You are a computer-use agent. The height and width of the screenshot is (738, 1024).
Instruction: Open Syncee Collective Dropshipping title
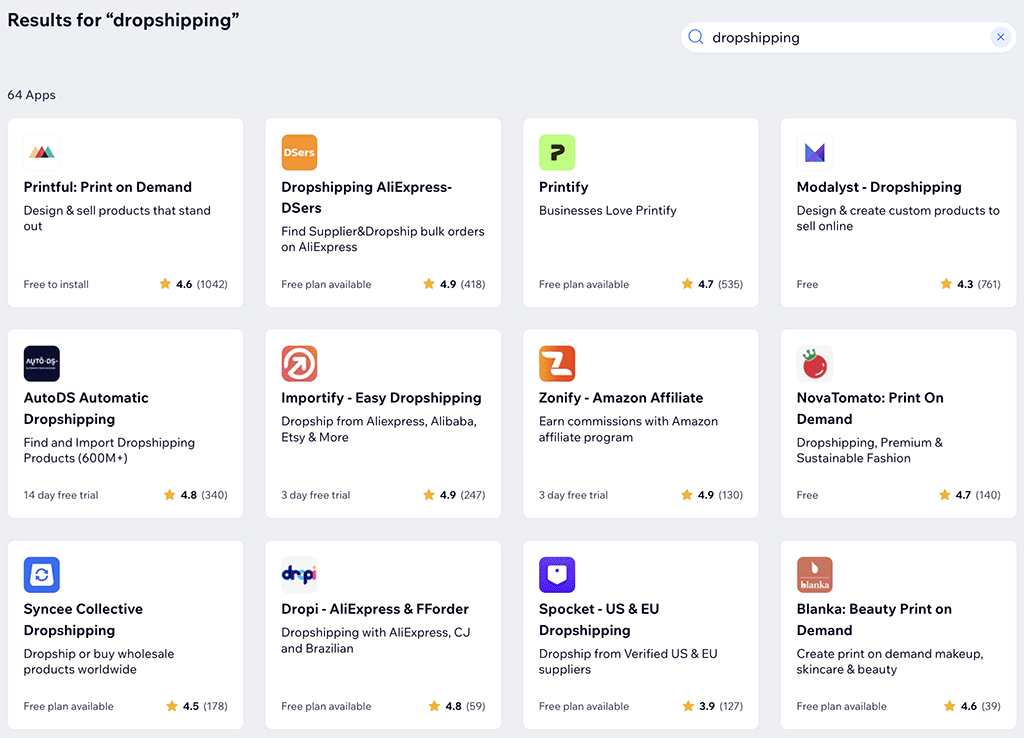(x=83, y=619)
